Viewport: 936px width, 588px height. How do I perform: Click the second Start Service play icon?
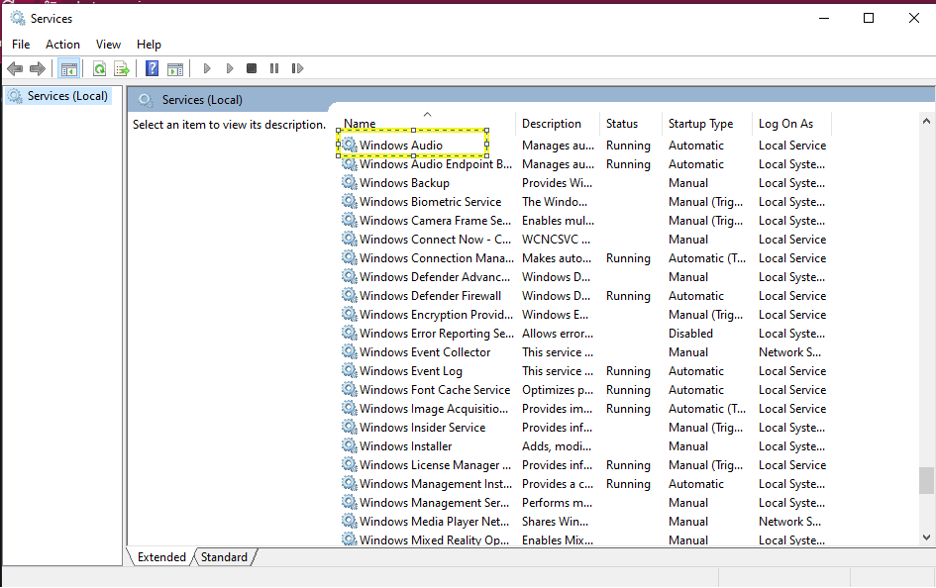[229, 69]
